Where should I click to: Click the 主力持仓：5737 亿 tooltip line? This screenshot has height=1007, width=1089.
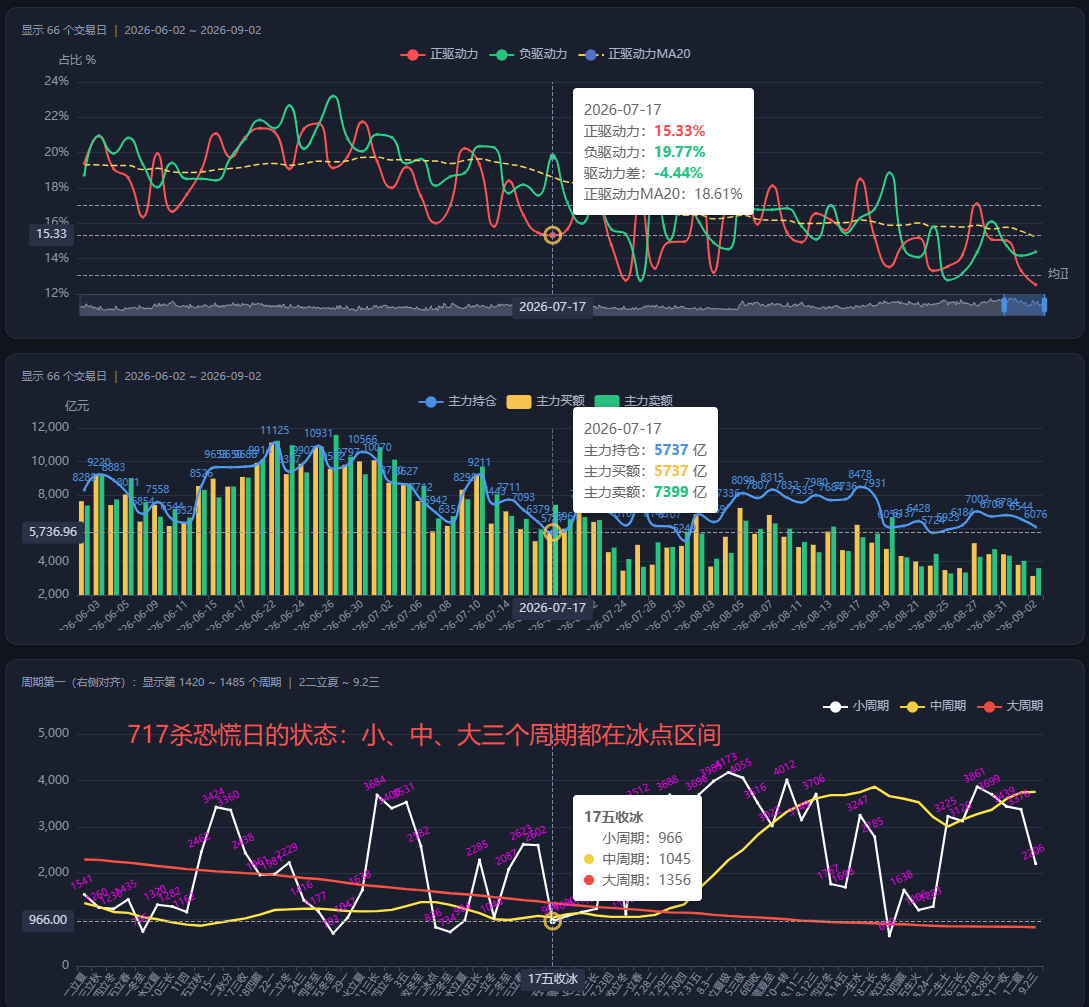tap(645, 450)
